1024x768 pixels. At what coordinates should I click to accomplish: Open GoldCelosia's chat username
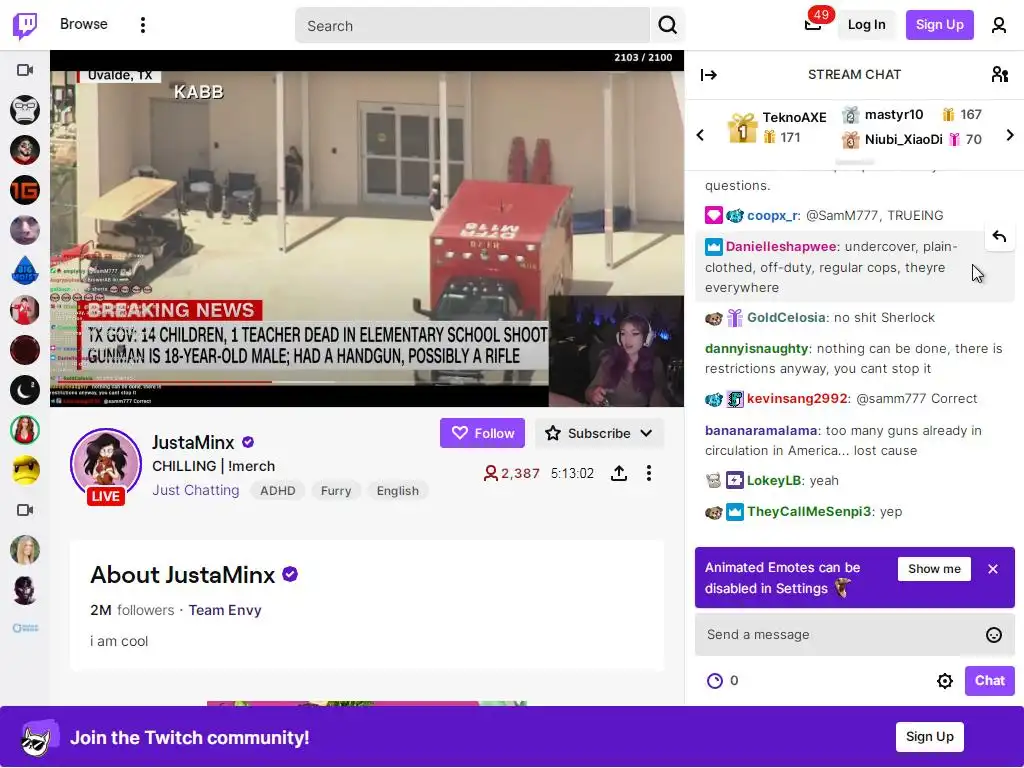tap(786, 317)
